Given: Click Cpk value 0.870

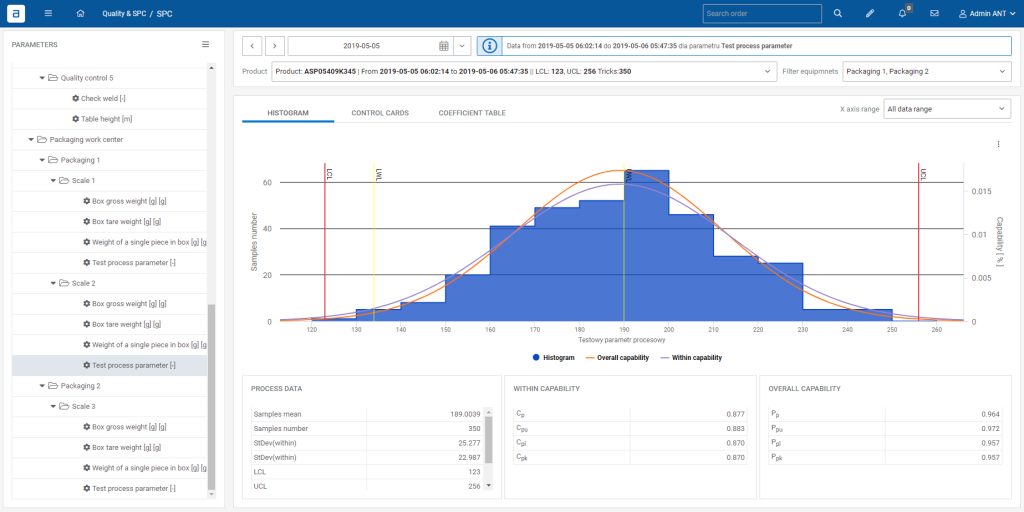Looking at the screenshot, I should tap(735, 458).
